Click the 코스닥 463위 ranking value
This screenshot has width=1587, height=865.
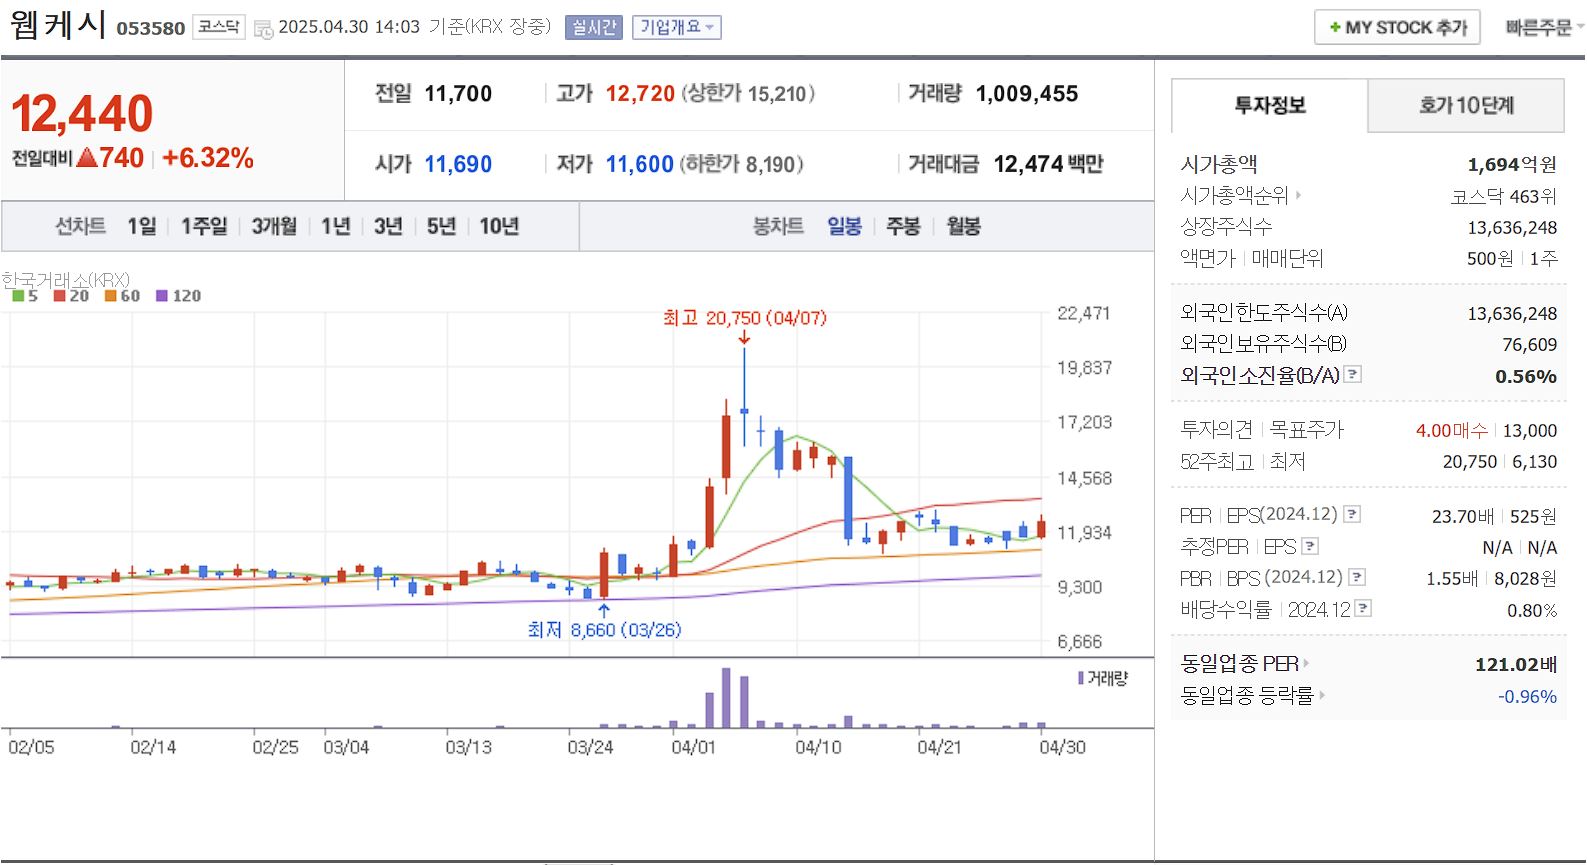(1504, 197)
